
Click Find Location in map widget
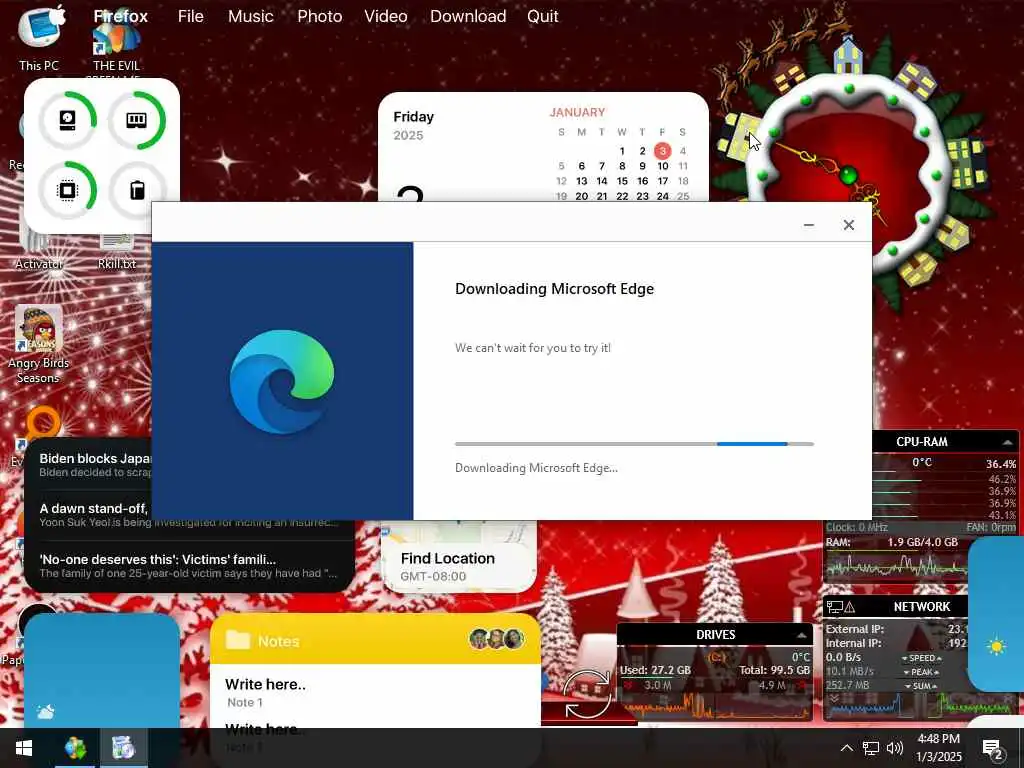click(x=448, y=558)
